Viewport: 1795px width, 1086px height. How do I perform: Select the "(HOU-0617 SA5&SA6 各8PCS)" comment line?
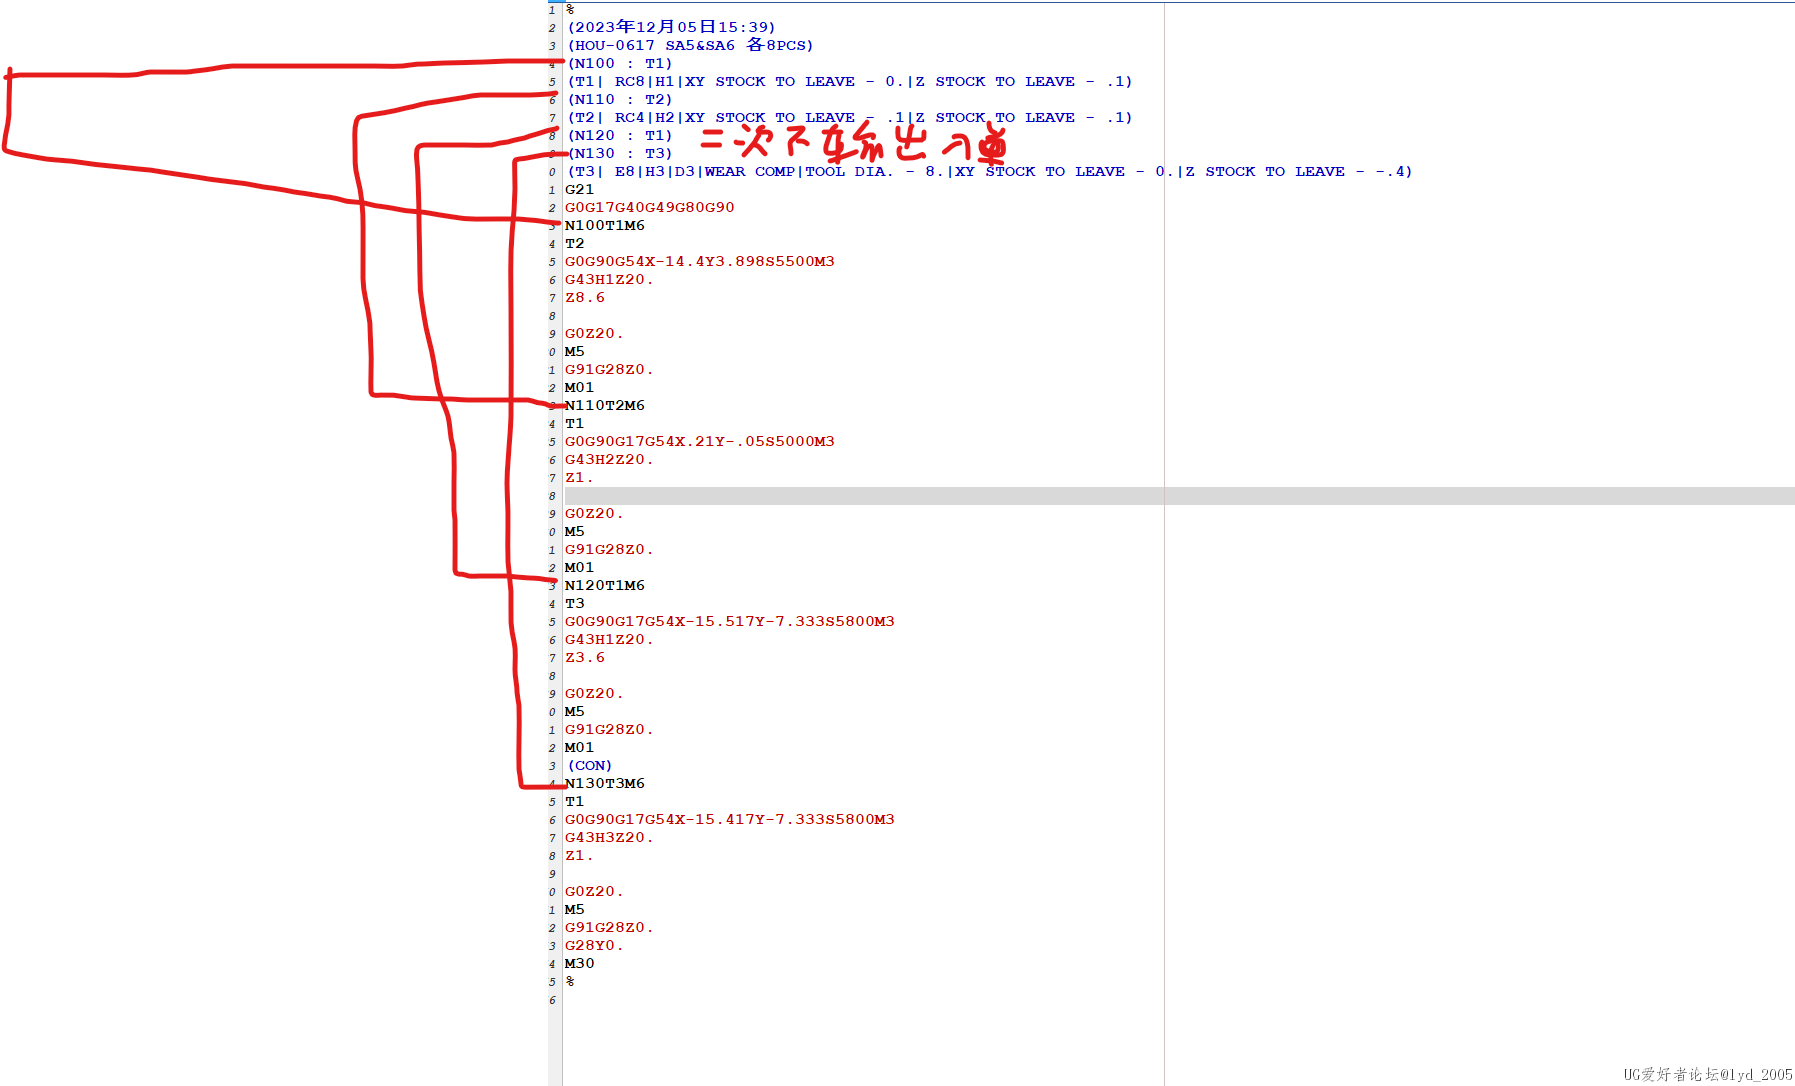click(x=690, y=45)
